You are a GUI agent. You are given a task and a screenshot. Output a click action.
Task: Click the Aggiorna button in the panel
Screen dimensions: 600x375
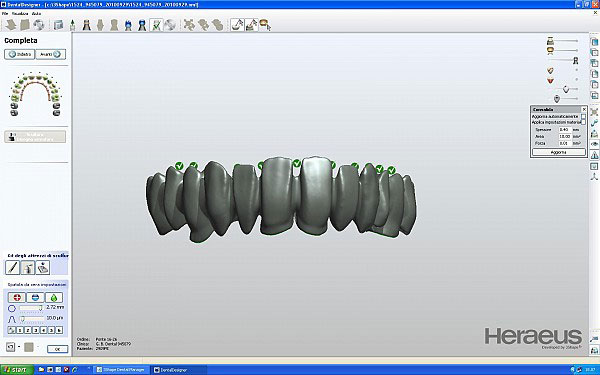[x=559, y=152]
